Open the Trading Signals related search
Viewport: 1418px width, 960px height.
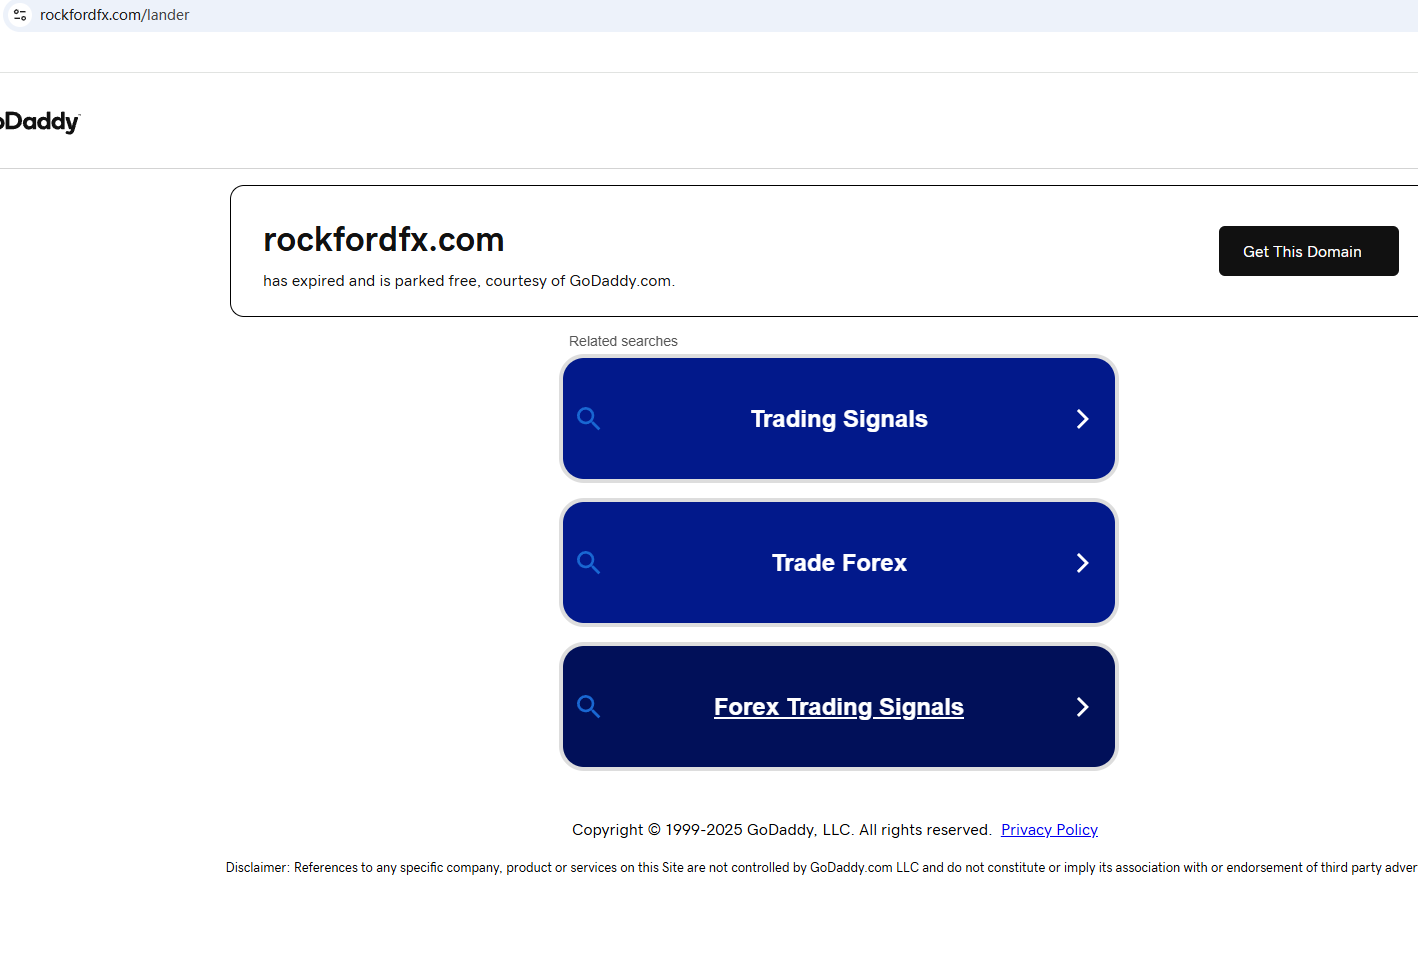tap(839, 419)
